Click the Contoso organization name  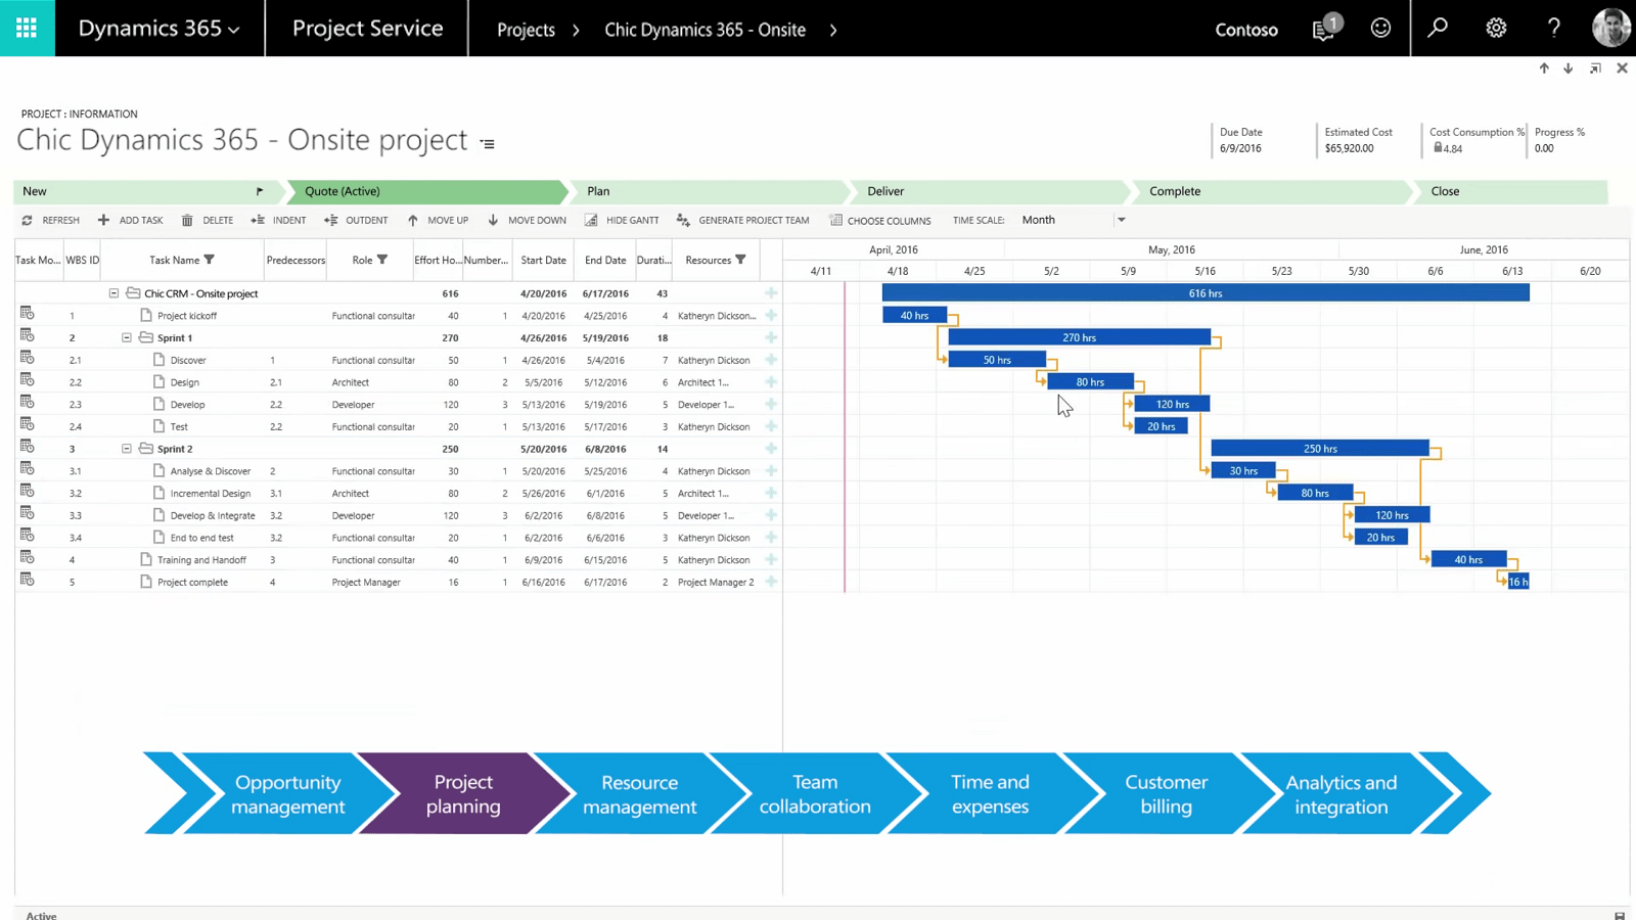pyautogui.click(x=1246, y=29)
